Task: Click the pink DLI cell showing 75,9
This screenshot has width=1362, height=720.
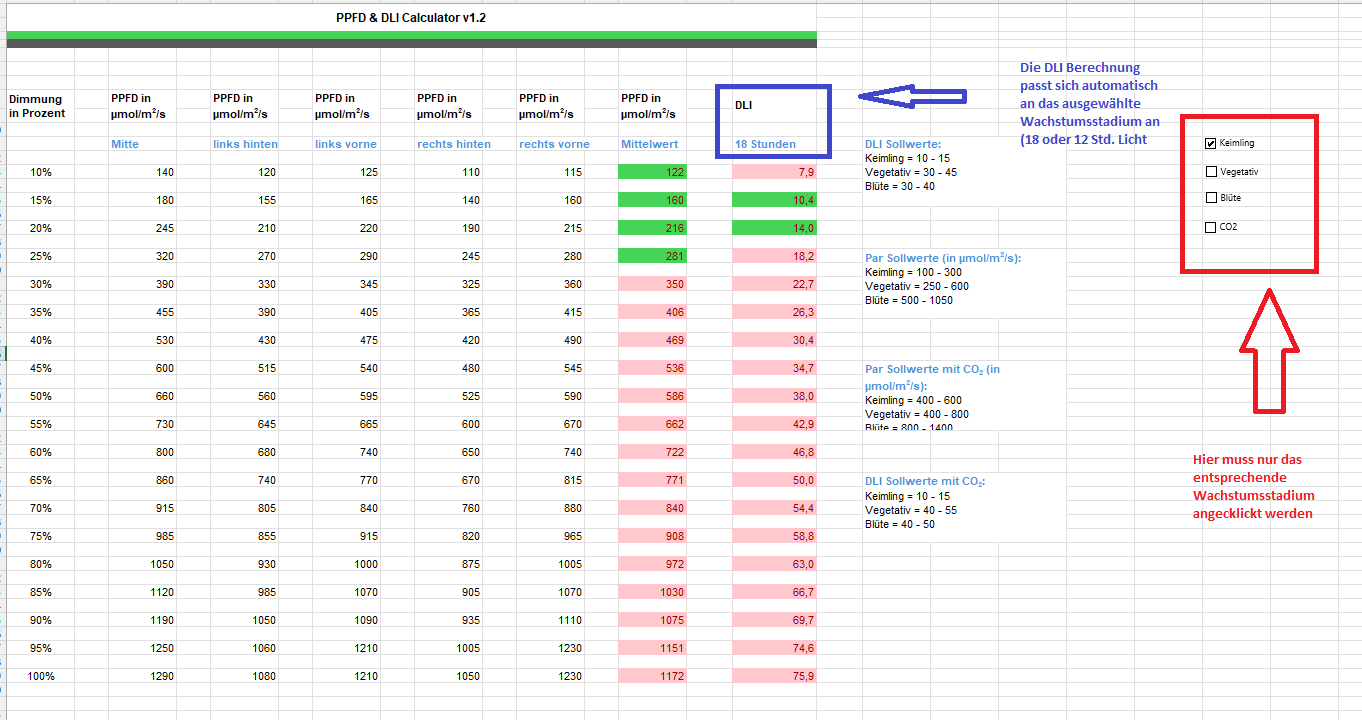Action: [774, 677]
